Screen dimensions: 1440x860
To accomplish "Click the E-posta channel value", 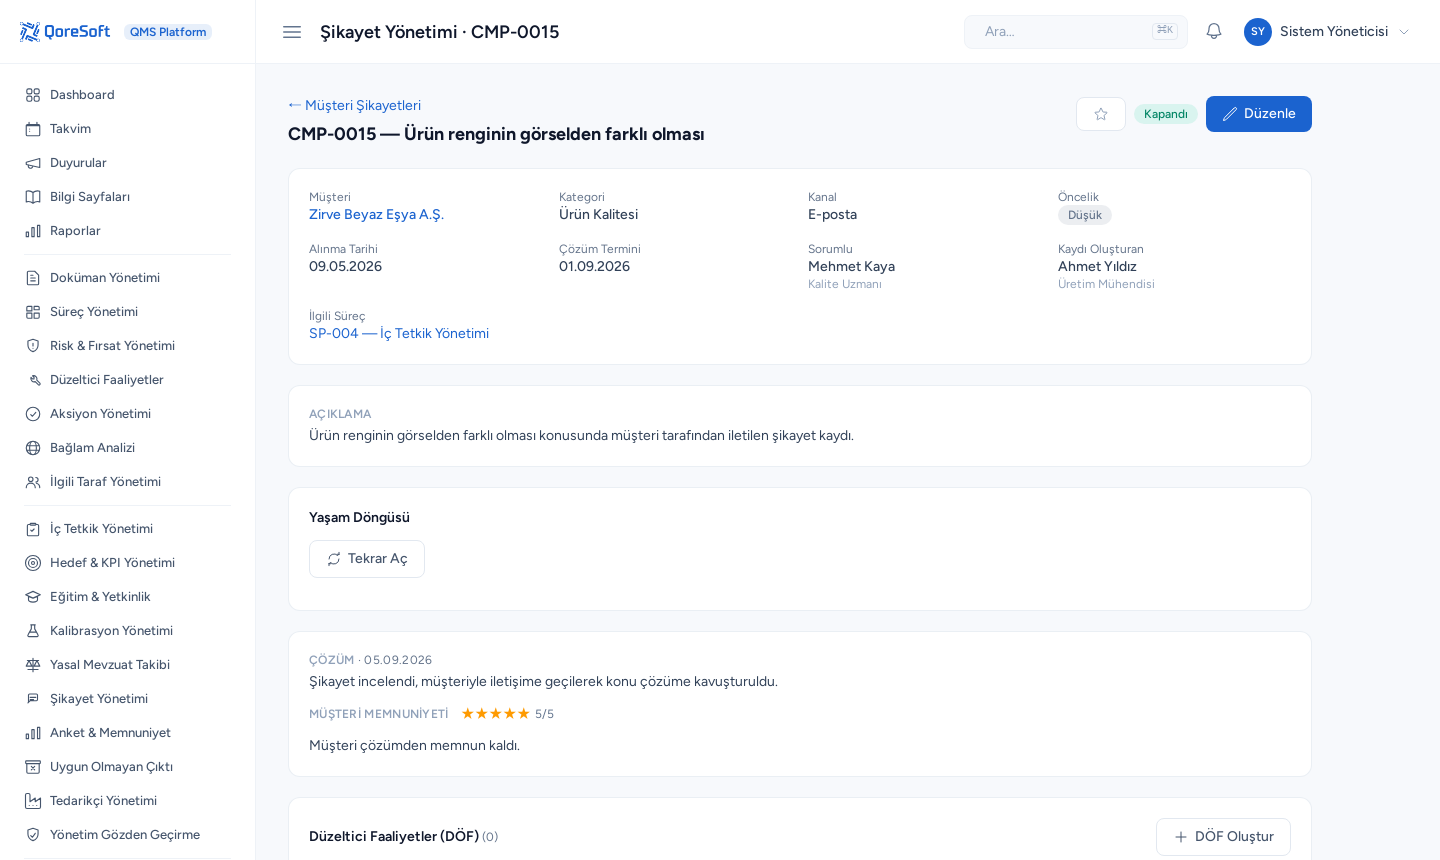I will point(832,214).
